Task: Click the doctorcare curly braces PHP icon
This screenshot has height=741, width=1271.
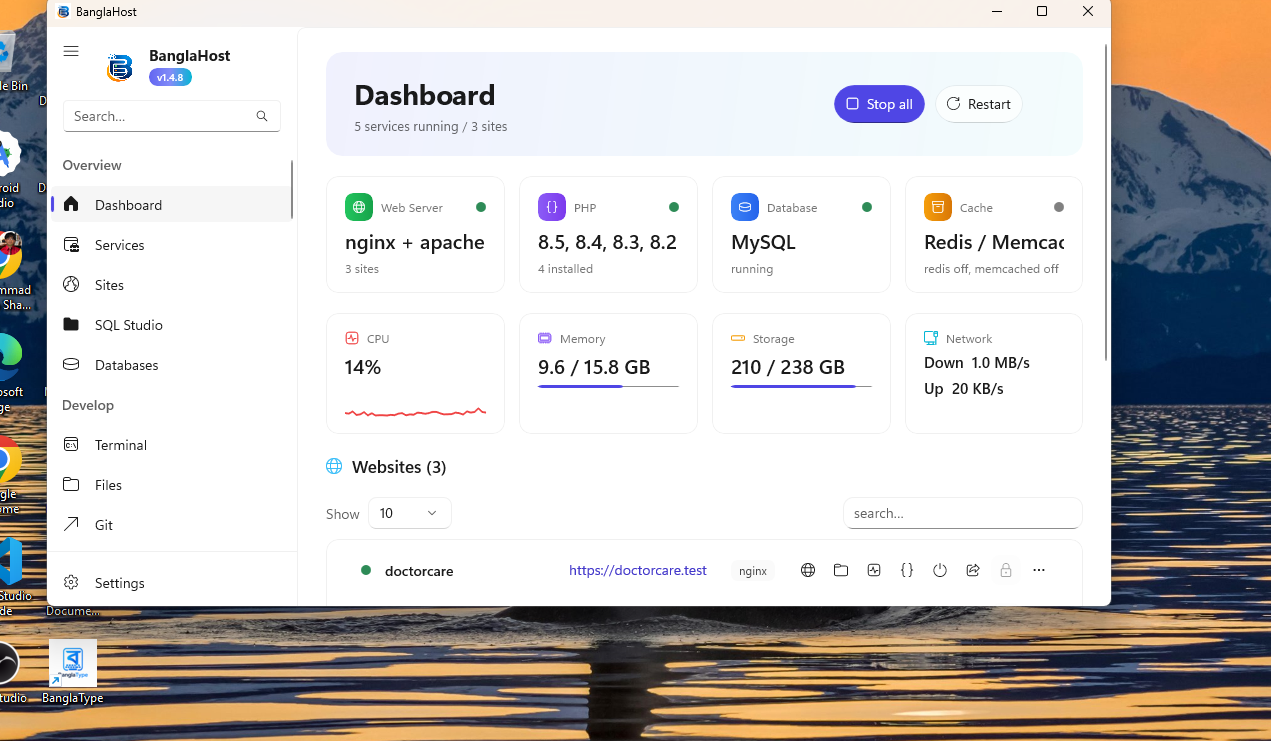Action: point(907,570)
